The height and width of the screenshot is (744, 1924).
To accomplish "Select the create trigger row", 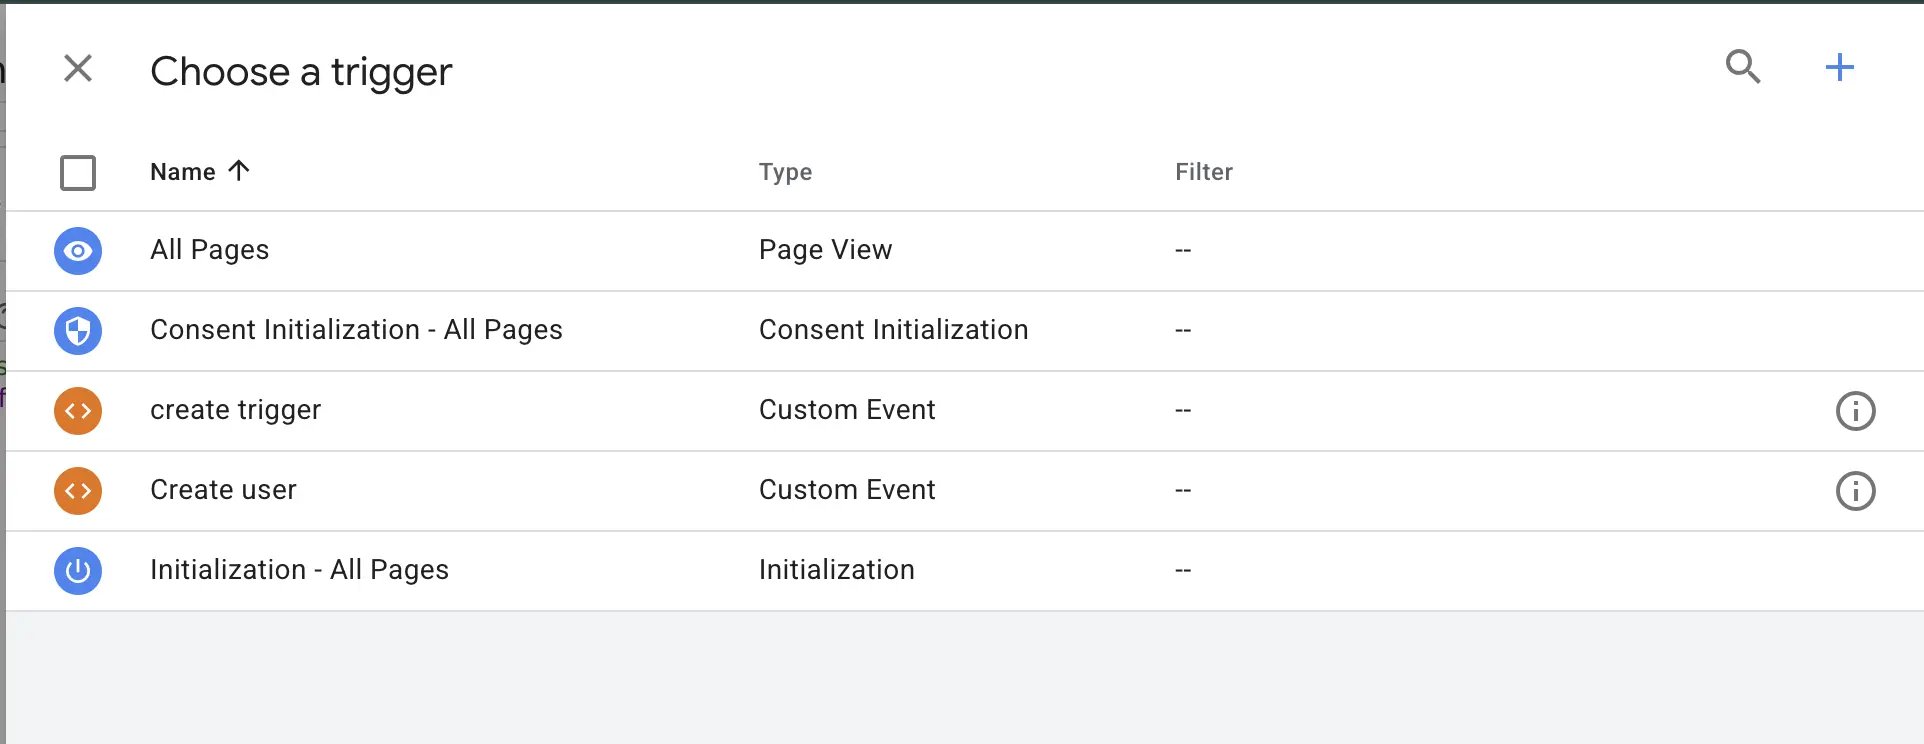I will pyautogui.click(x=965, y=411).
